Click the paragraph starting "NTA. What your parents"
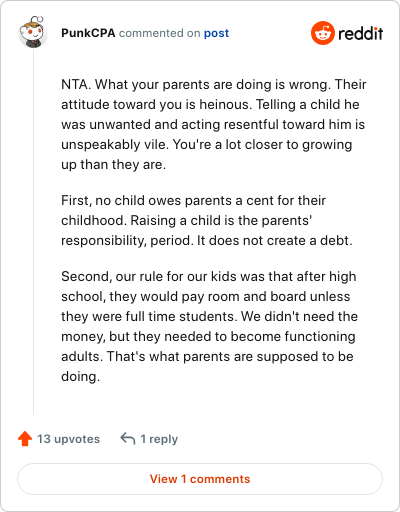Viewport: 400px width, 512px height. 214,124
